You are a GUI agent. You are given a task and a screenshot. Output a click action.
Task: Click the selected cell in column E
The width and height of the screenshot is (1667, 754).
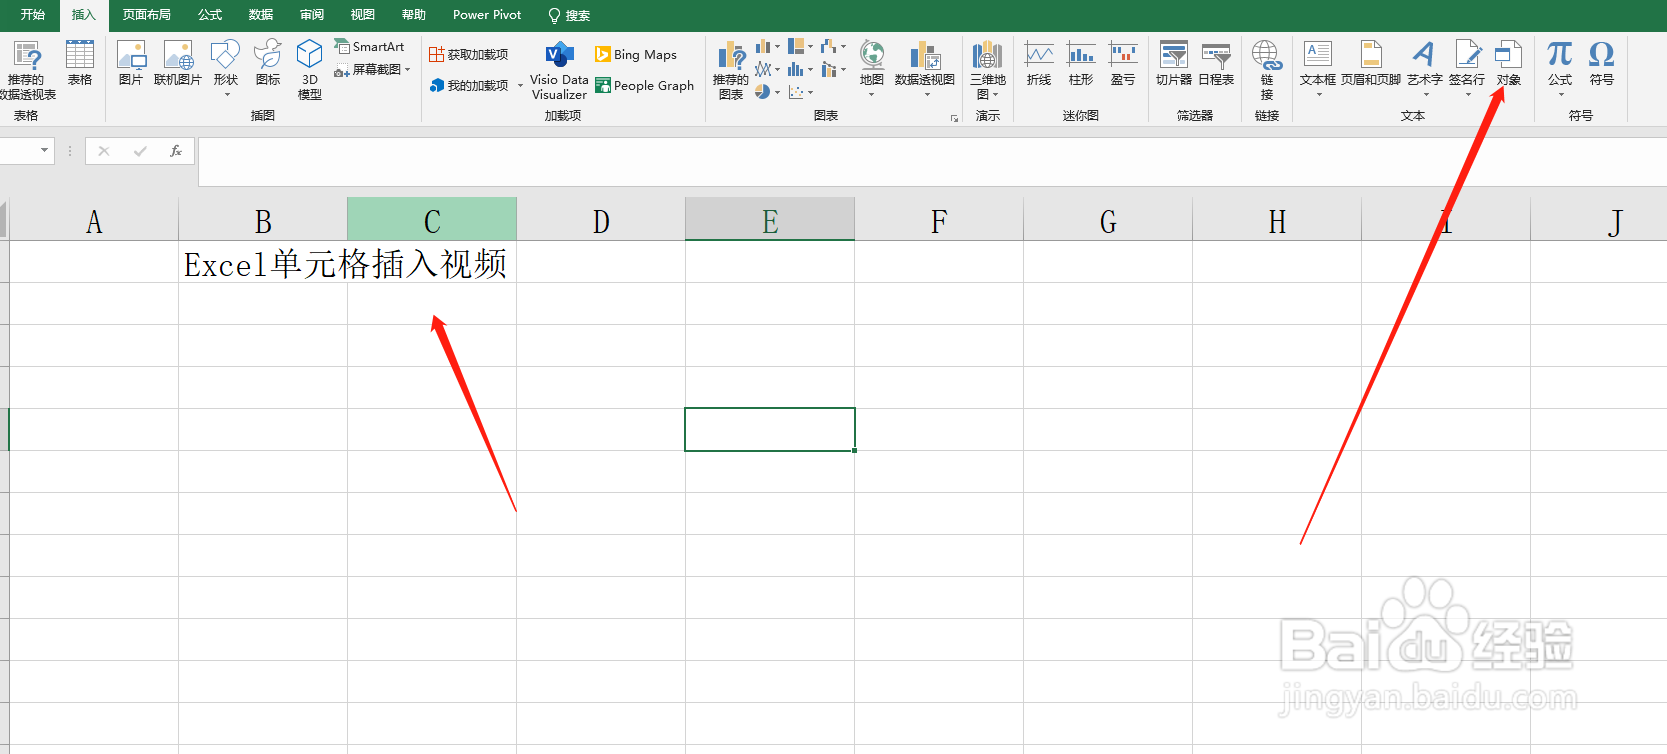[770, 429]
